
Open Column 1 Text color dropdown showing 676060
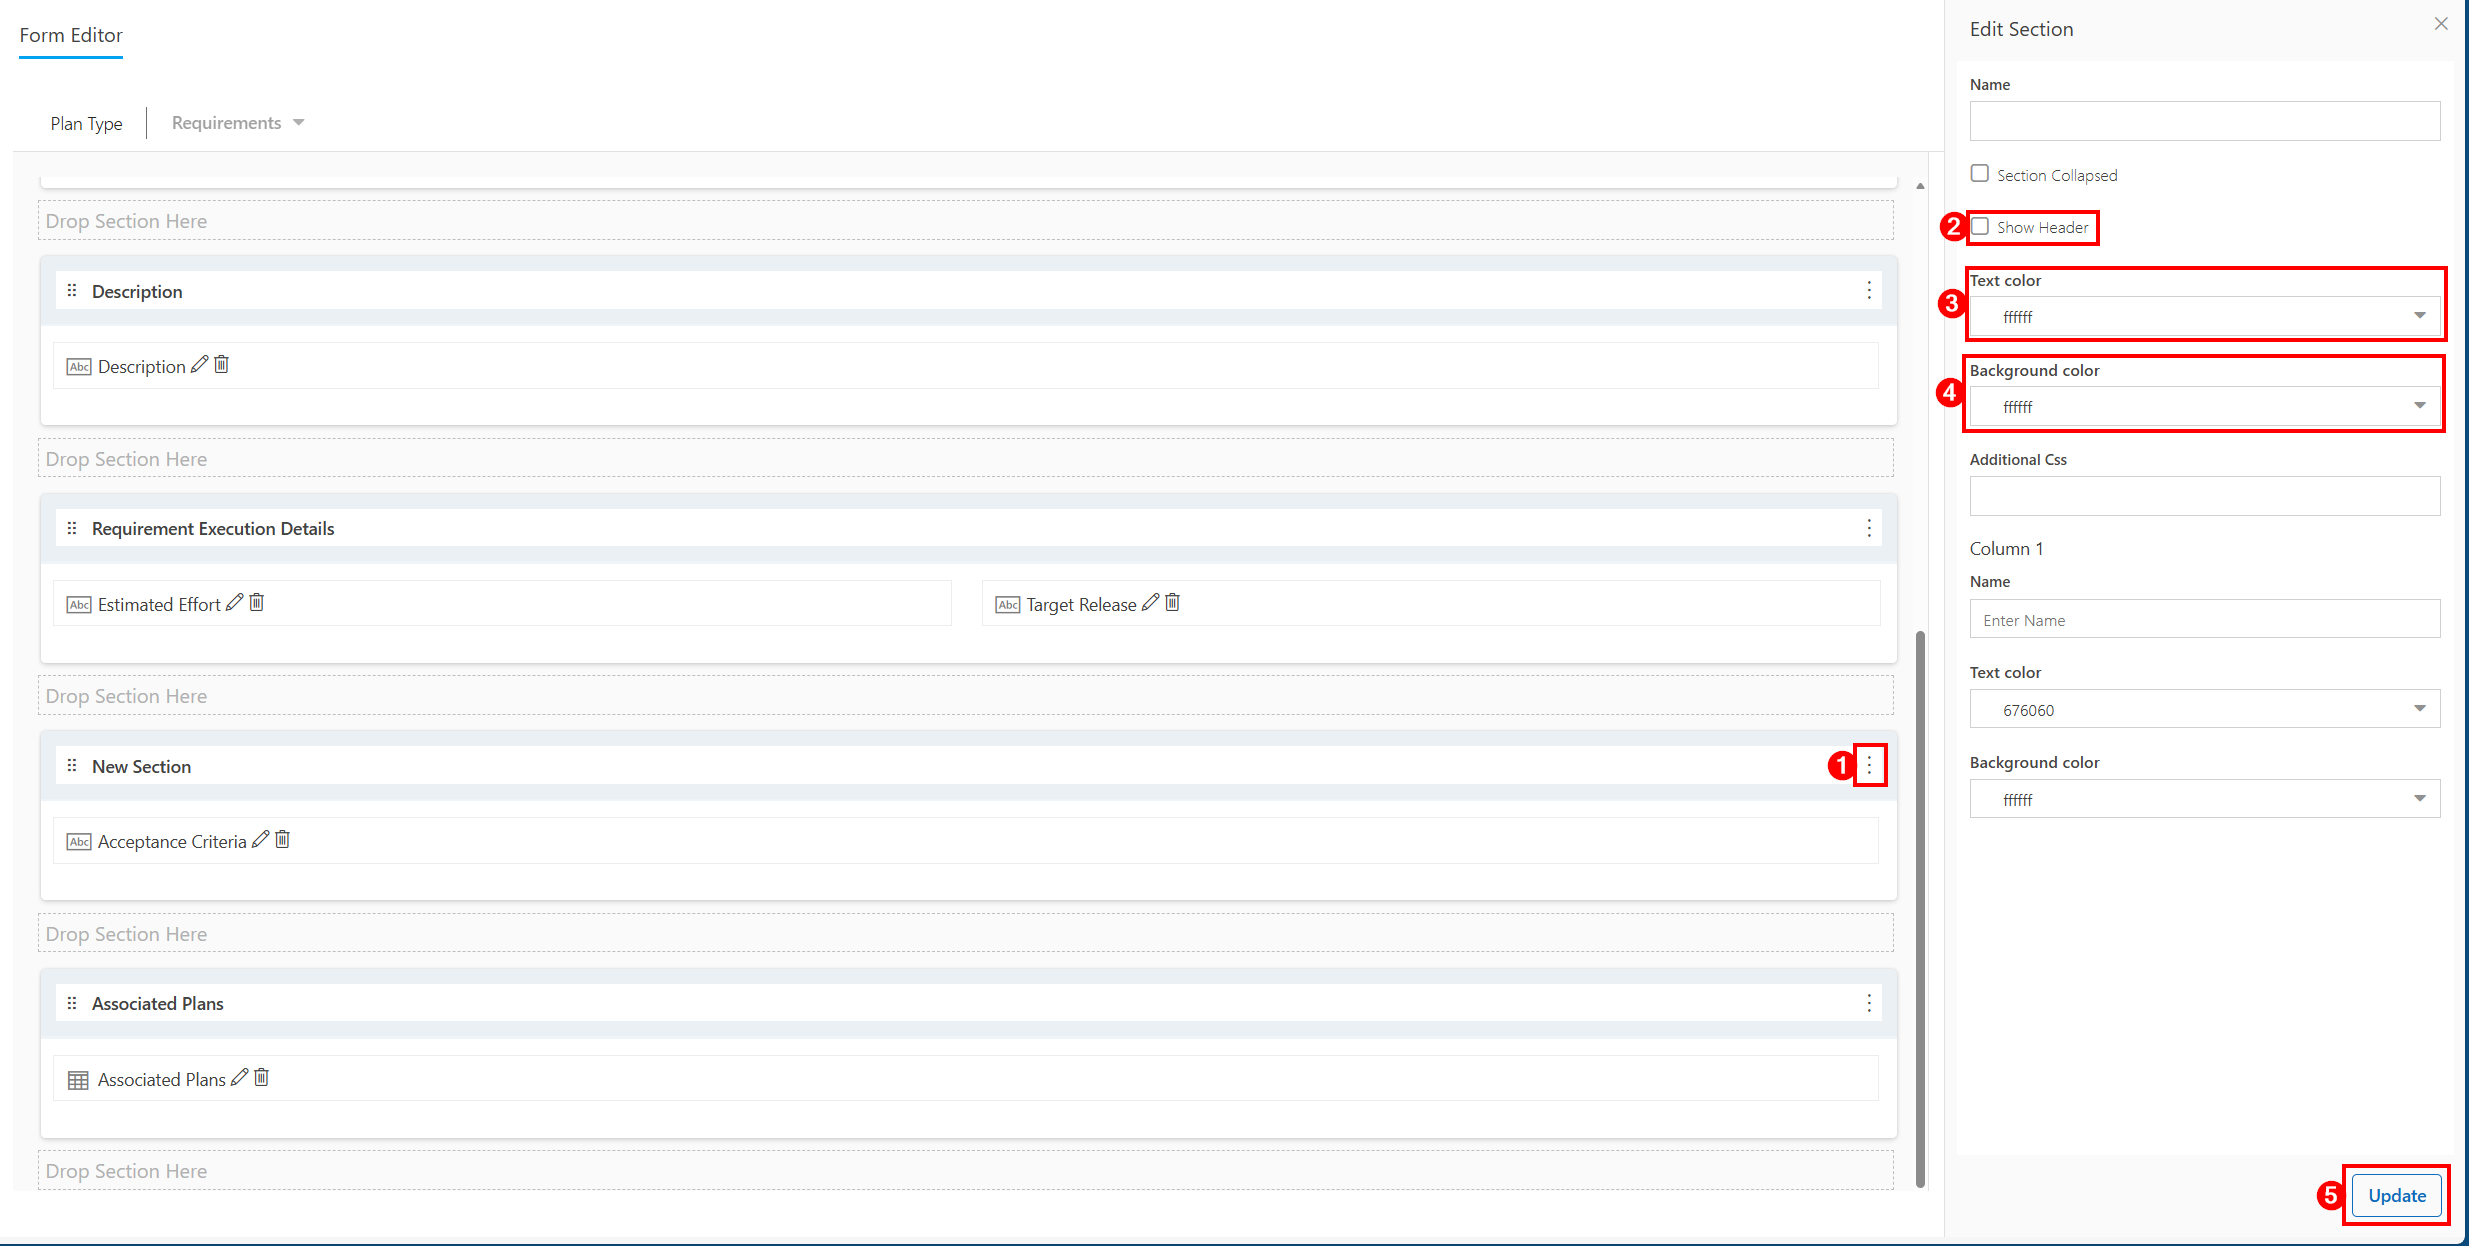tap(2205, 709)
